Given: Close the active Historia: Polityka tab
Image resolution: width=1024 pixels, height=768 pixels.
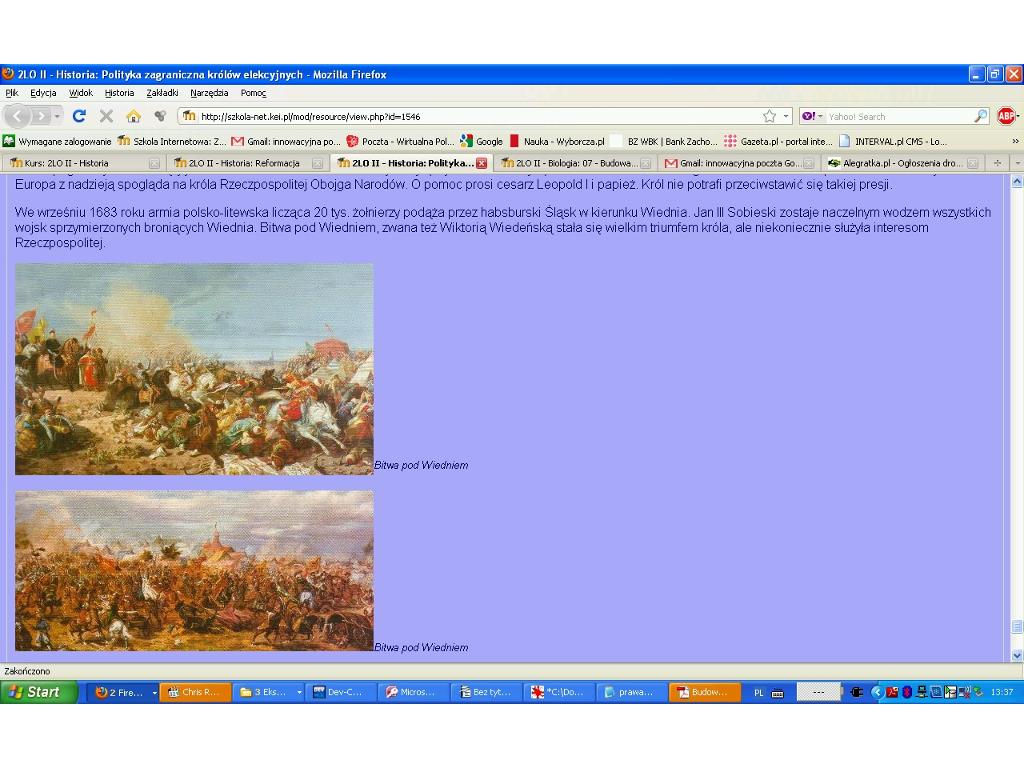Looking at the screenshot, I should [x=481, y=163].
